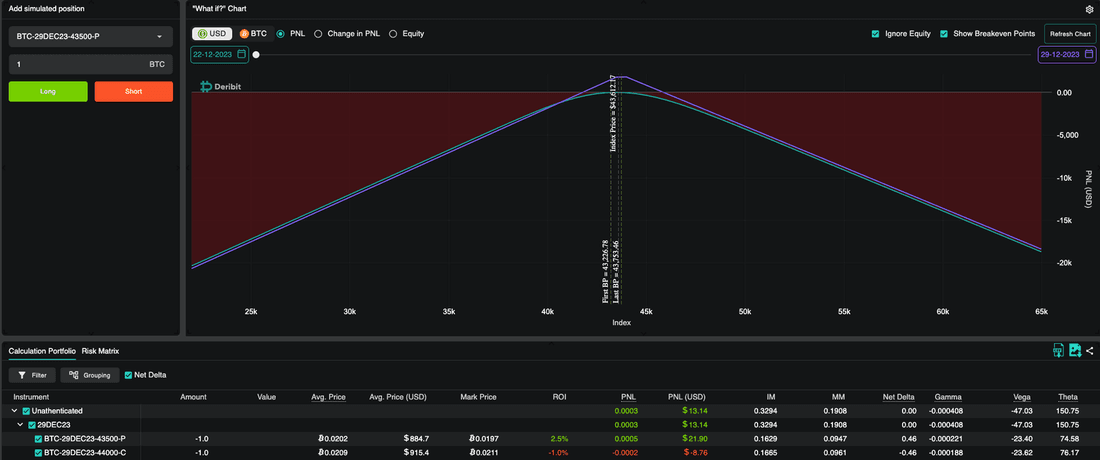Download chart as image
This screenshot has width=1100, height=460.
click(x=1075, y=351)
